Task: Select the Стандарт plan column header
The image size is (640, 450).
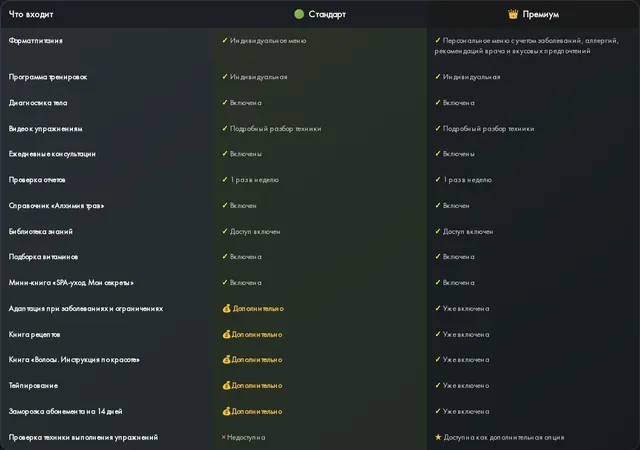Action: click(x=320, y=14)
